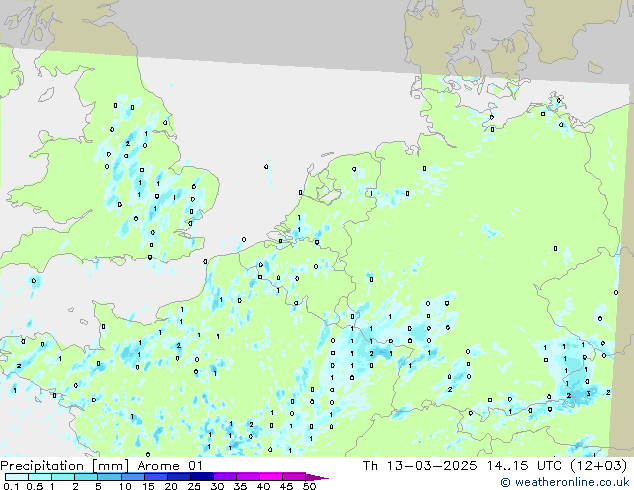Click the 'Precipitation [mm]' title label
Screen dimensions: 634x490
[x=65, y=466]
